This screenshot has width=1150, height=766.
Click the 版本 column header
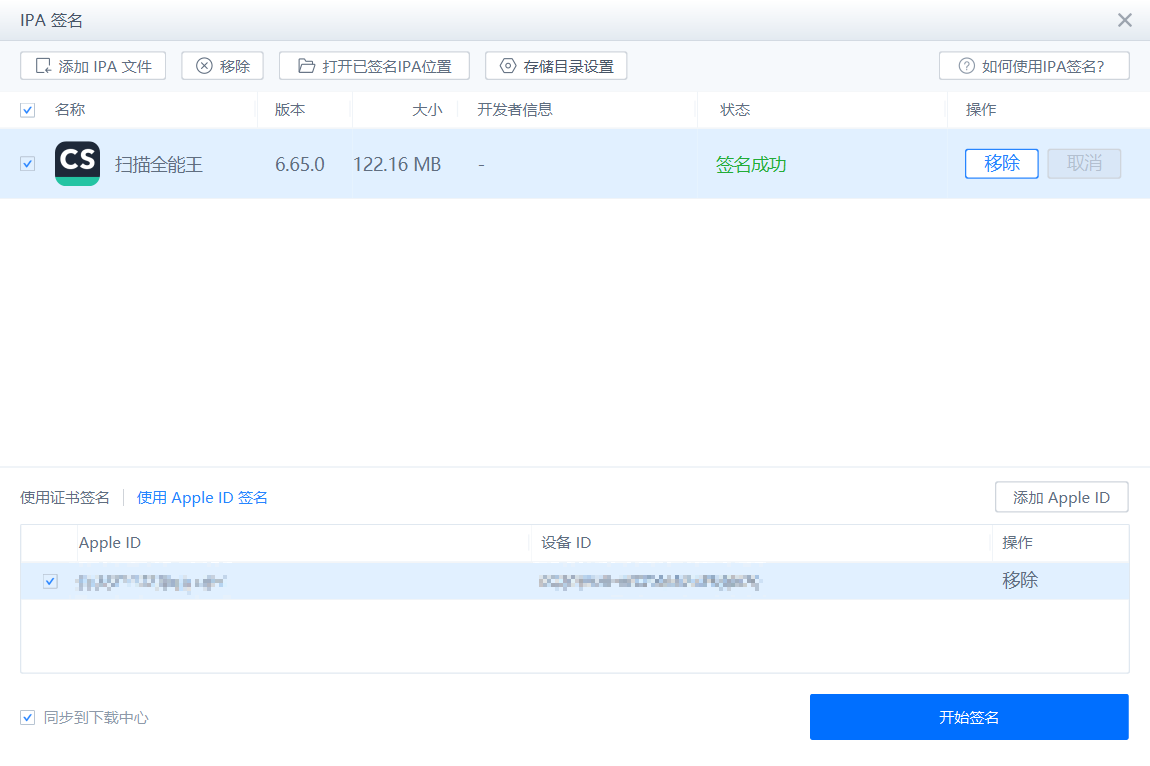pyautogui.click(x=290, y=109)
